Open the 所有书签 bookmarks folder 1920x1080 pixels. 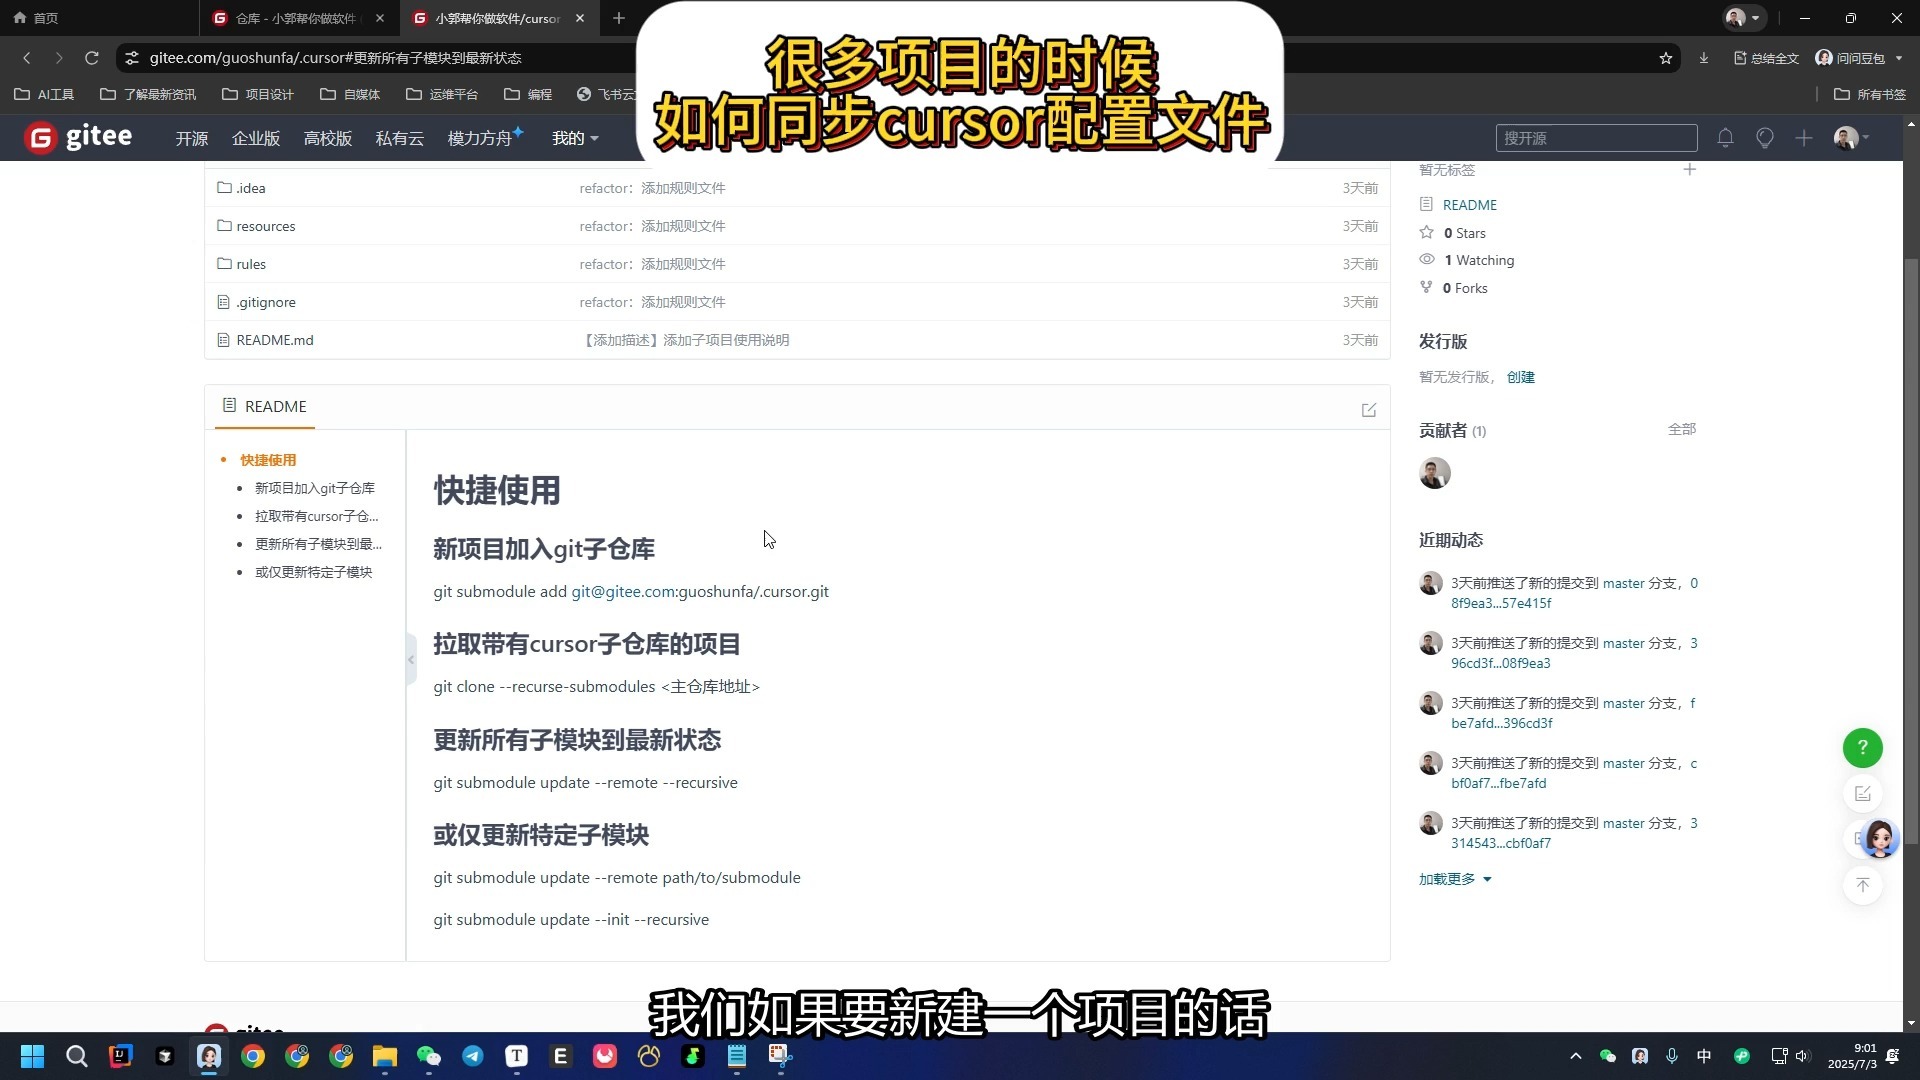(x=1870, y=94)
